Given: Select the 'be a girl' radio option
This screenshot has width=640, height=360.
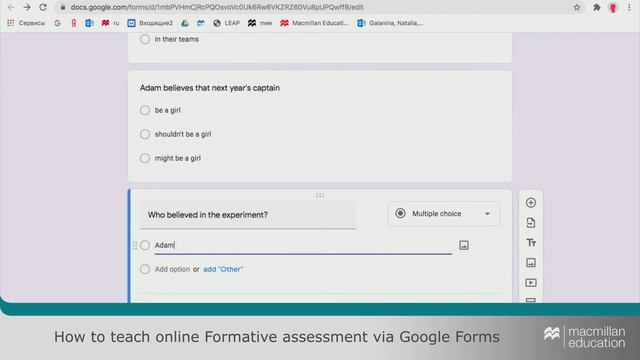Looking at the screenshot, I should click(x=145, y=110).
